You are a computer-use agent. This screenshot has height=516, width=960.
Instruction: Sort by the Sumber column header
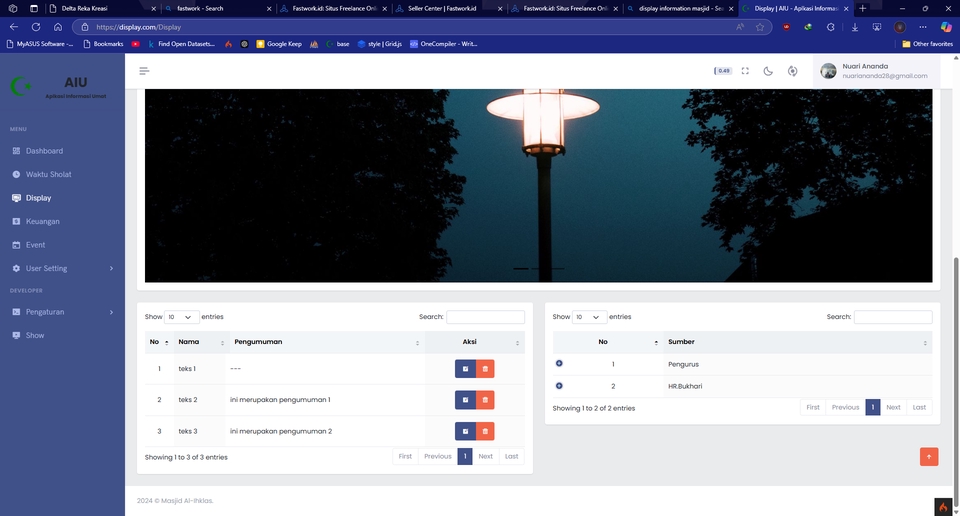pyautogui.click(x=797, y=342)
